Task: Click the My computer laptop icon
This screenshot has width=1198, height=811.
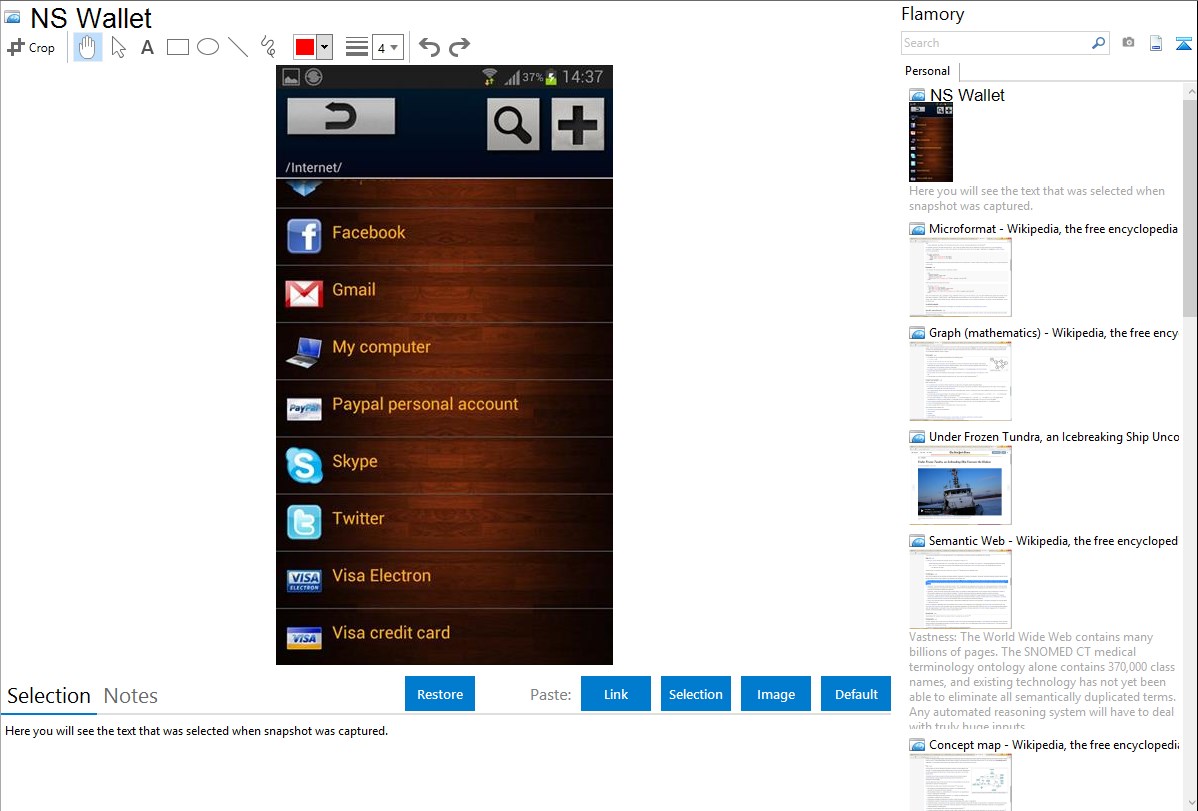Action: click(303, 351)
